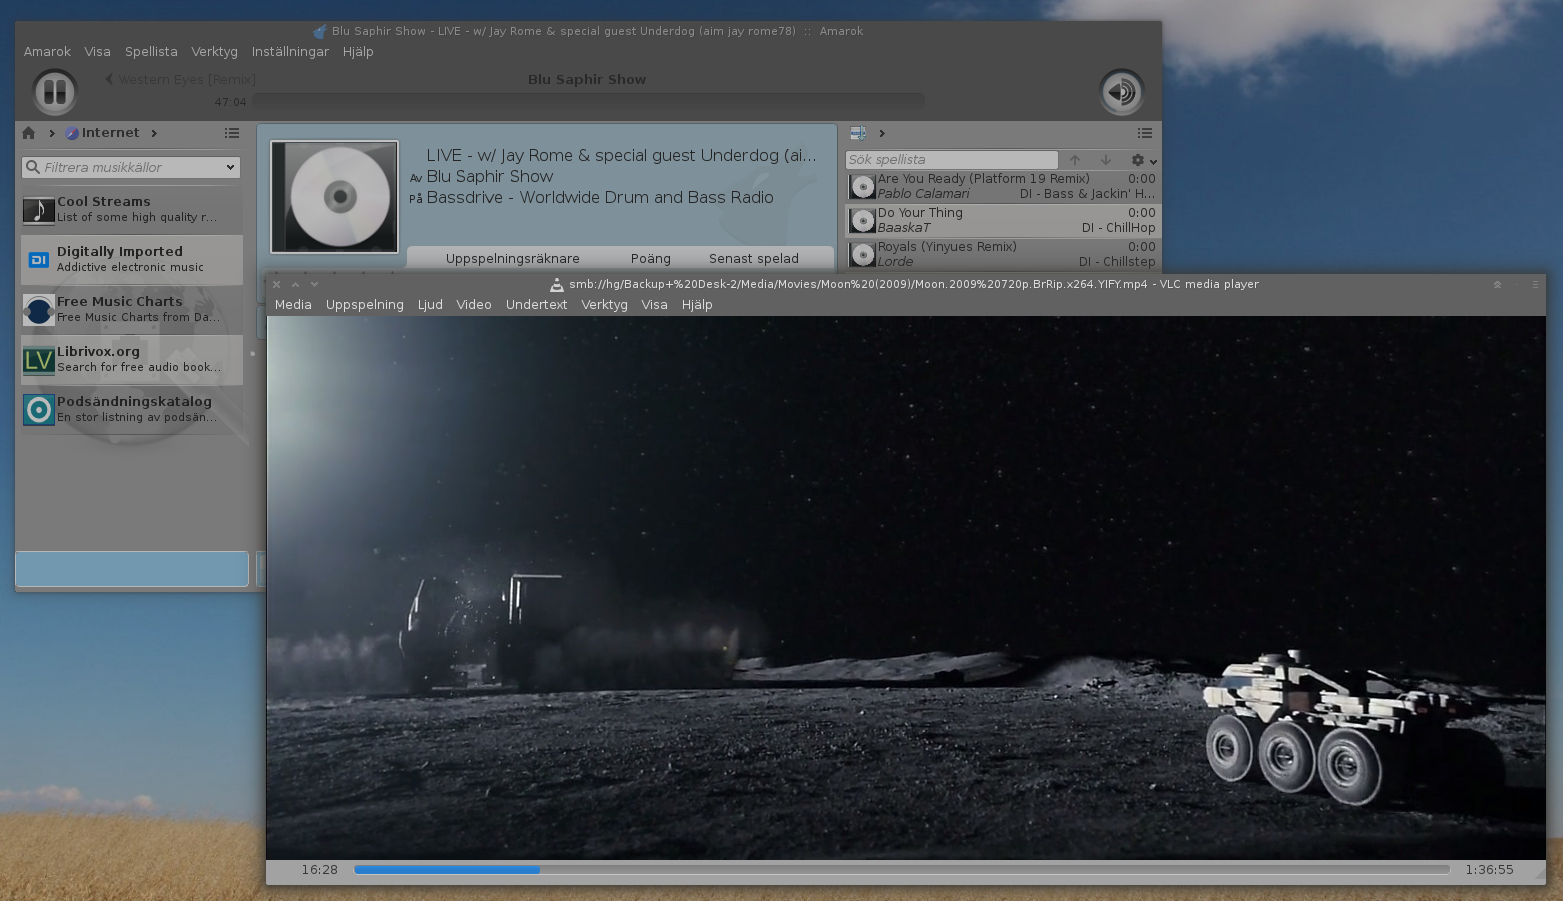
Task: Open the Inställningar menu
Action: coord(290,51)
